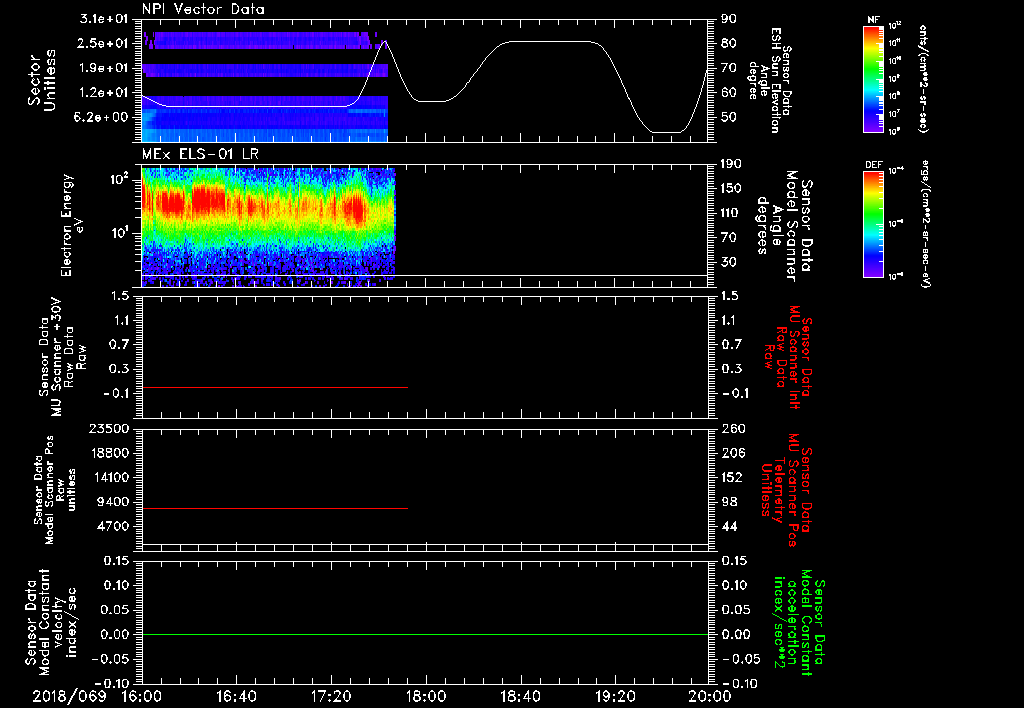Click the cnts/(cm**2-sr-sec) units label
1024x708 pixels.
point(923,79)
